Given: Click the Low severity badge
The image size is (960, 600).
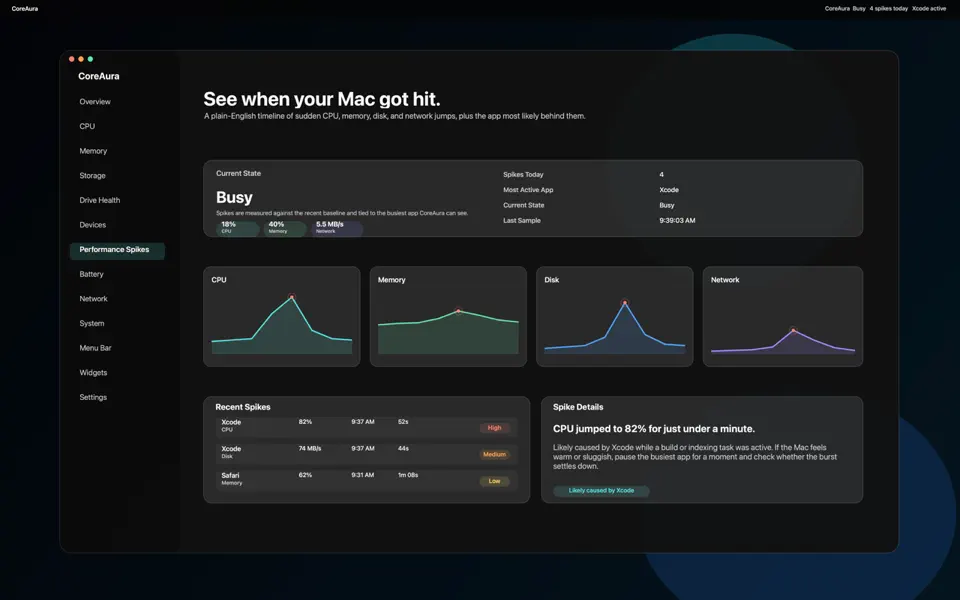Looking at the screenshot, I should [x=494, y=481].
